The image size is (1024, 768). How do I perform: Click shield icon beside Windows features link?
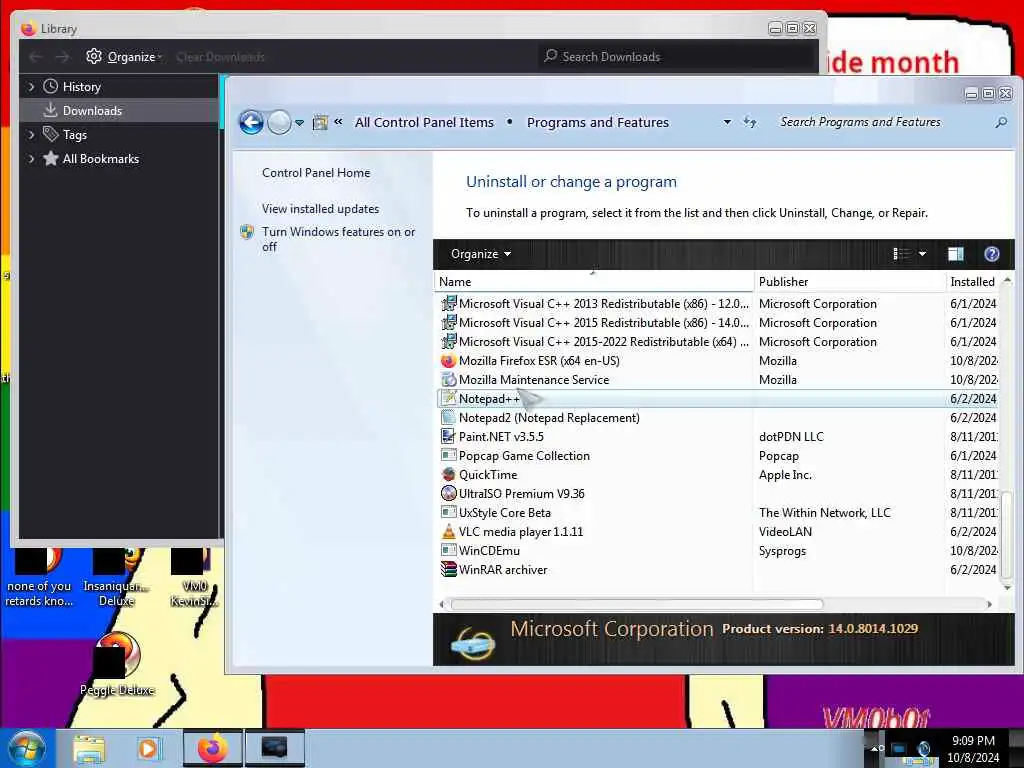coord(247,232)
